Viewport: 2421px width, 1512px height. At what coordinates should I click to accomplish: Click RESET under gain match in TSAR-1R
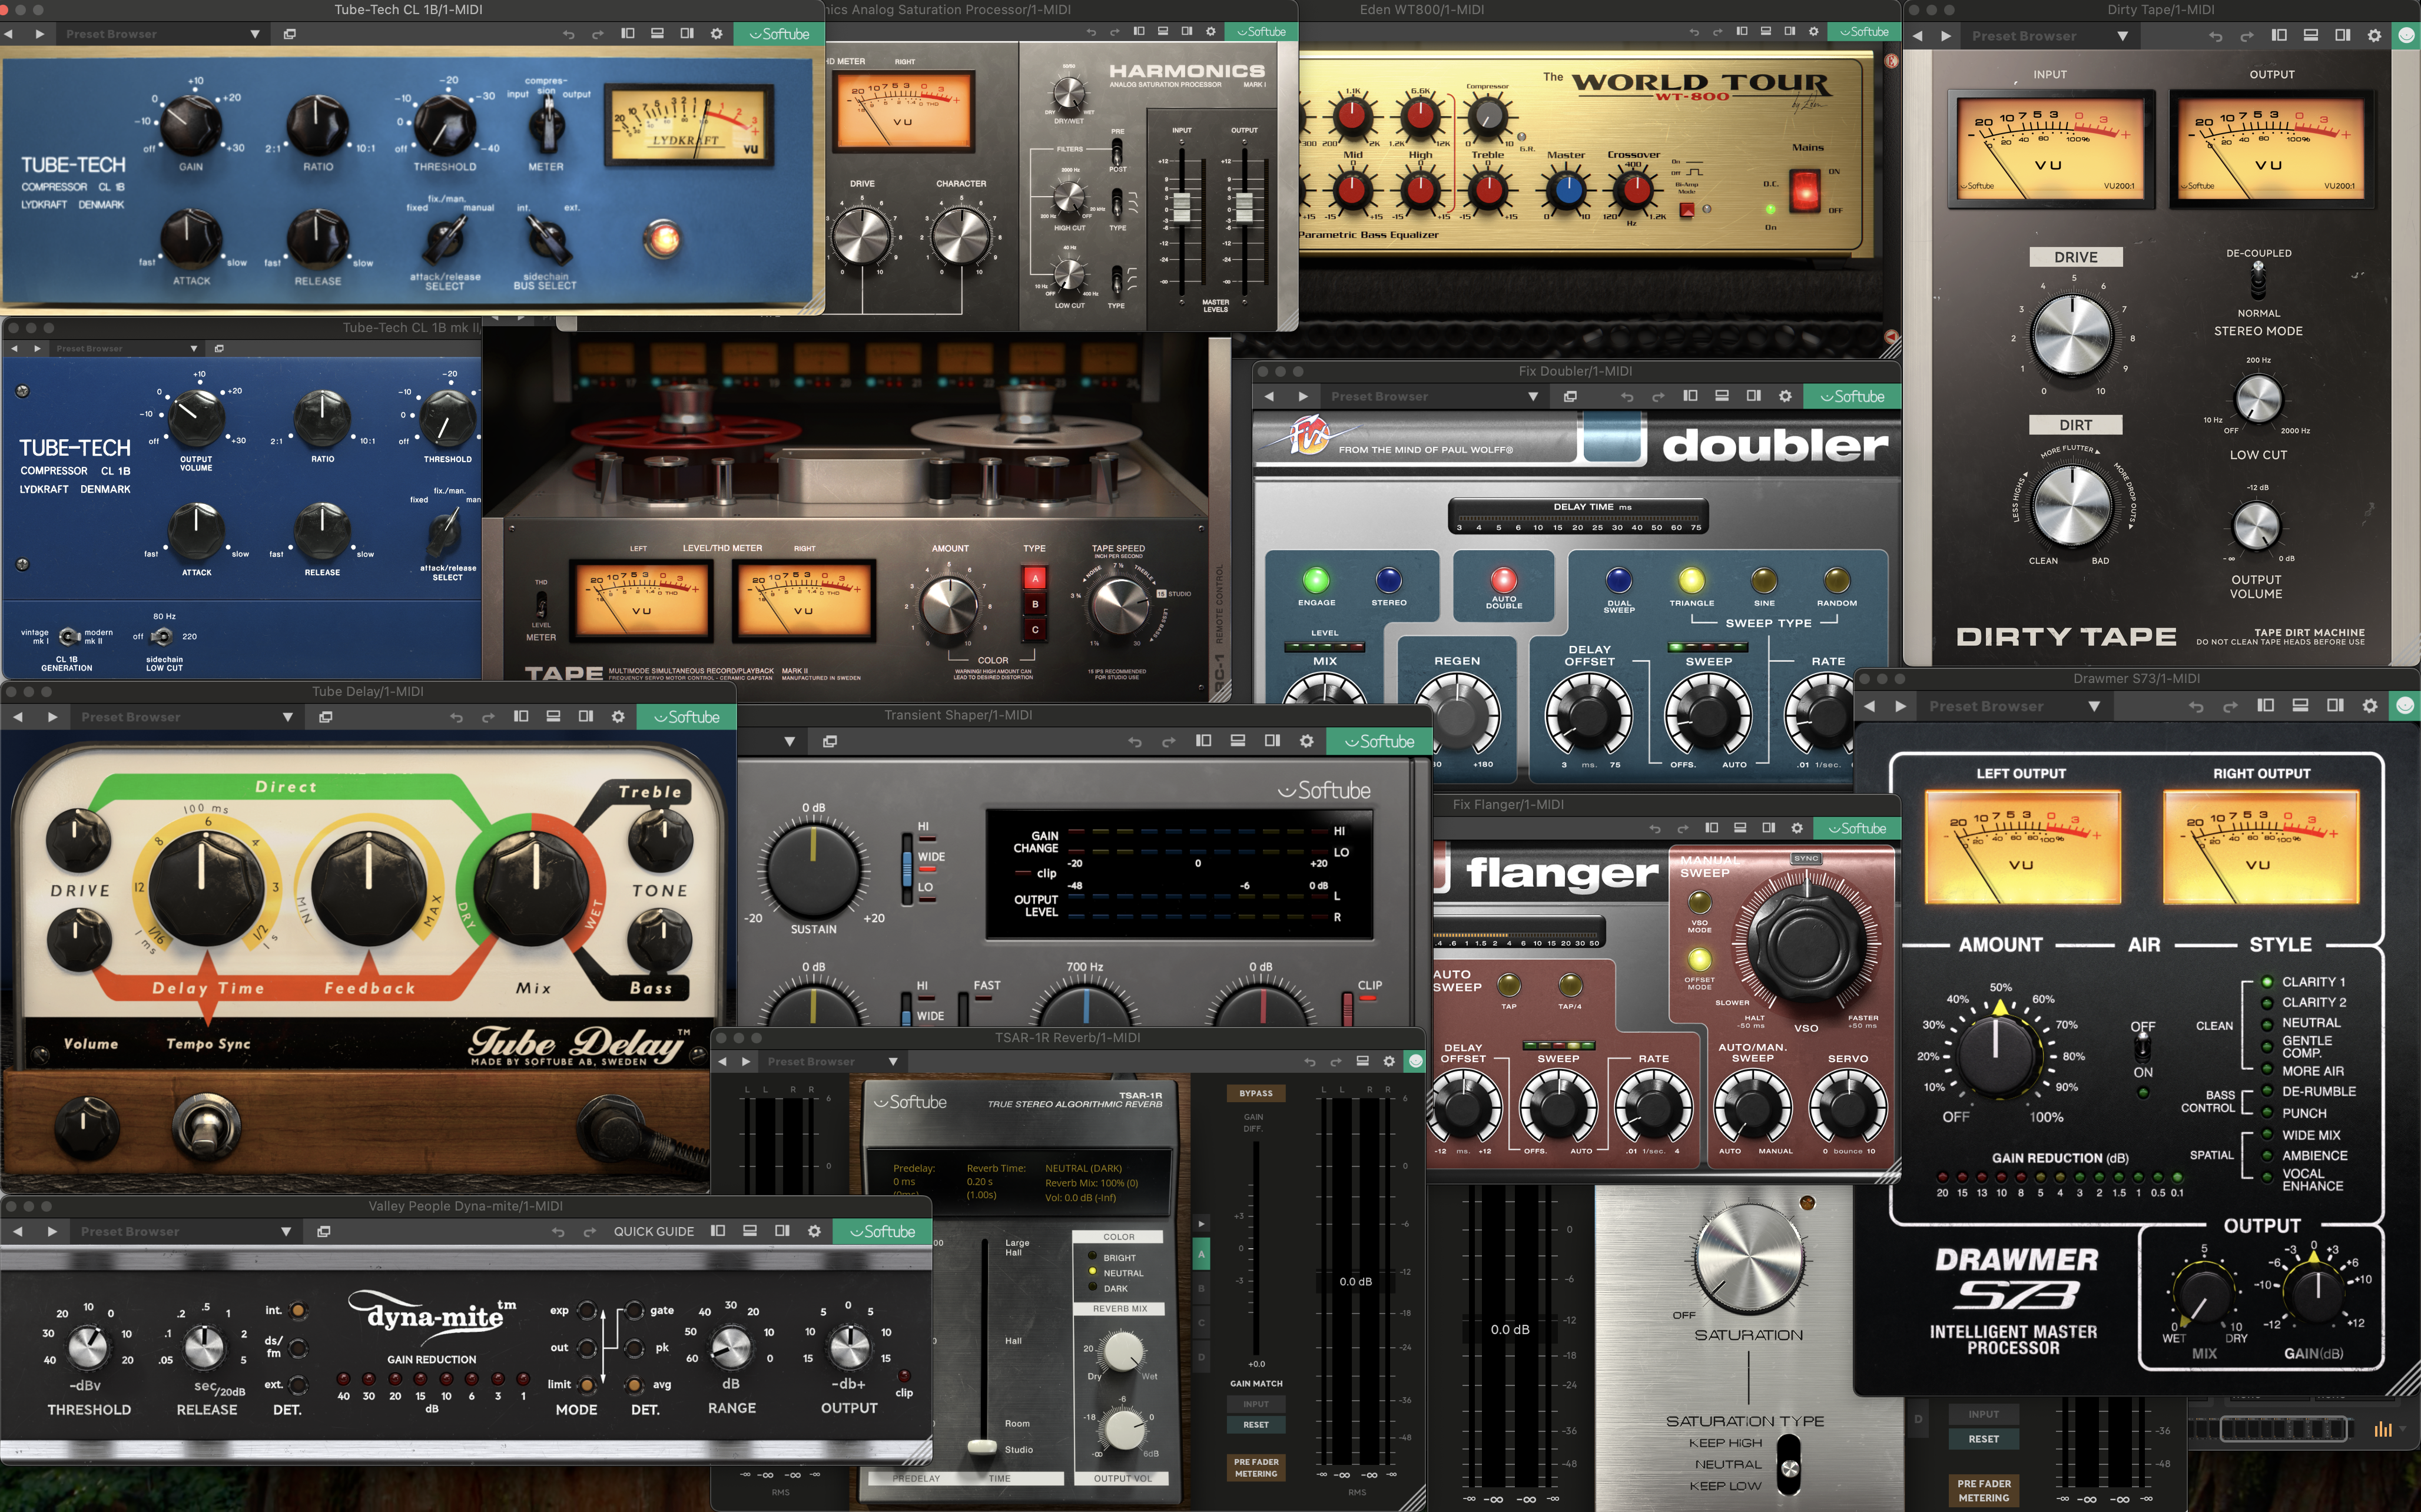pyautogui.click(x=1256, y=1424)
